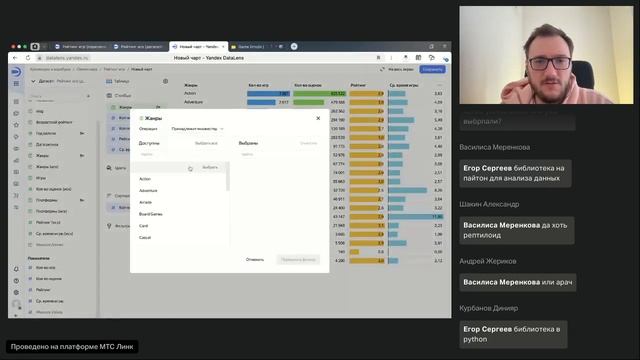Click the Кол-во игр column header
Screen dimensions: 640x360
[x=258, y=85]
